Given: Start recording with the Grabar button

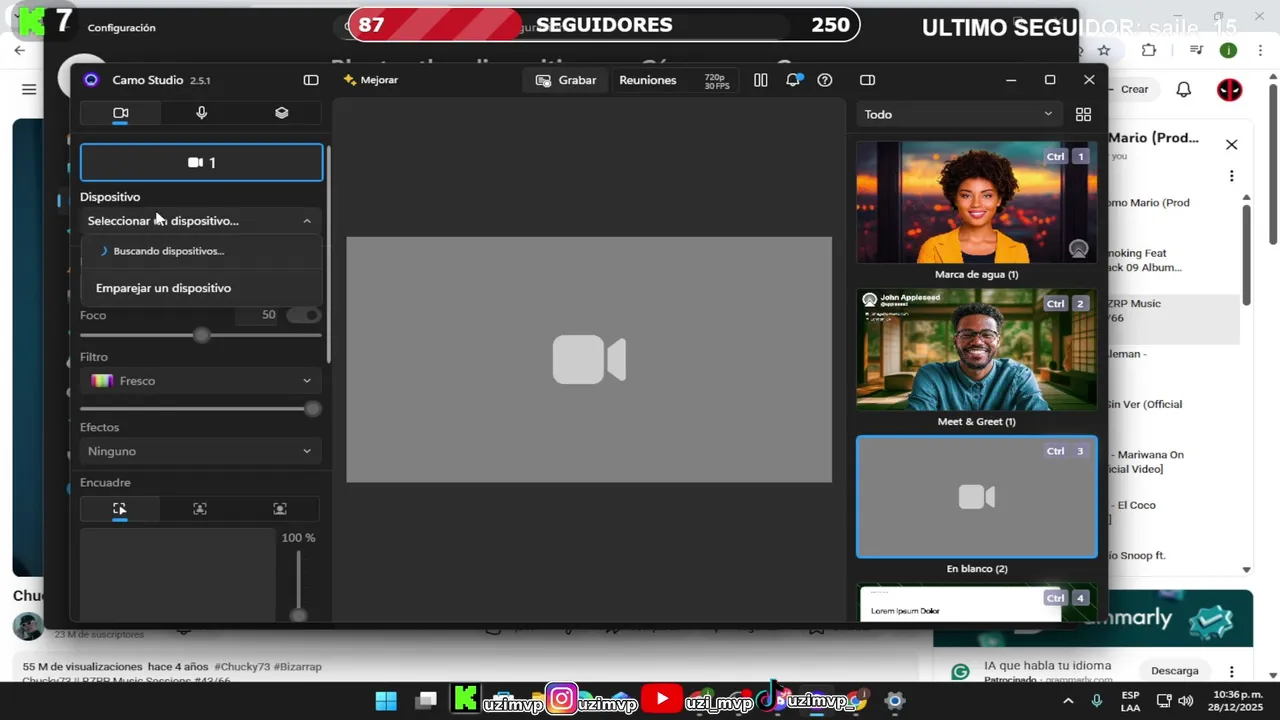Looking at the screenshot, I should (566, 80).
